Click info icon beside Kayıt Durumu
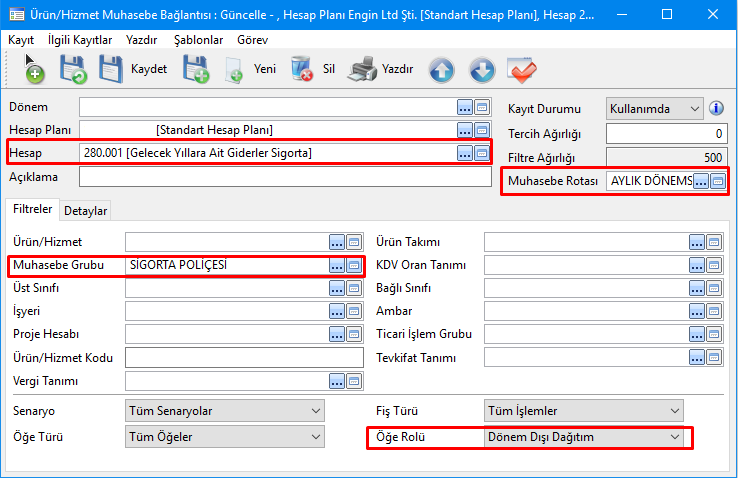738x478 pixels. pos(716,108)
